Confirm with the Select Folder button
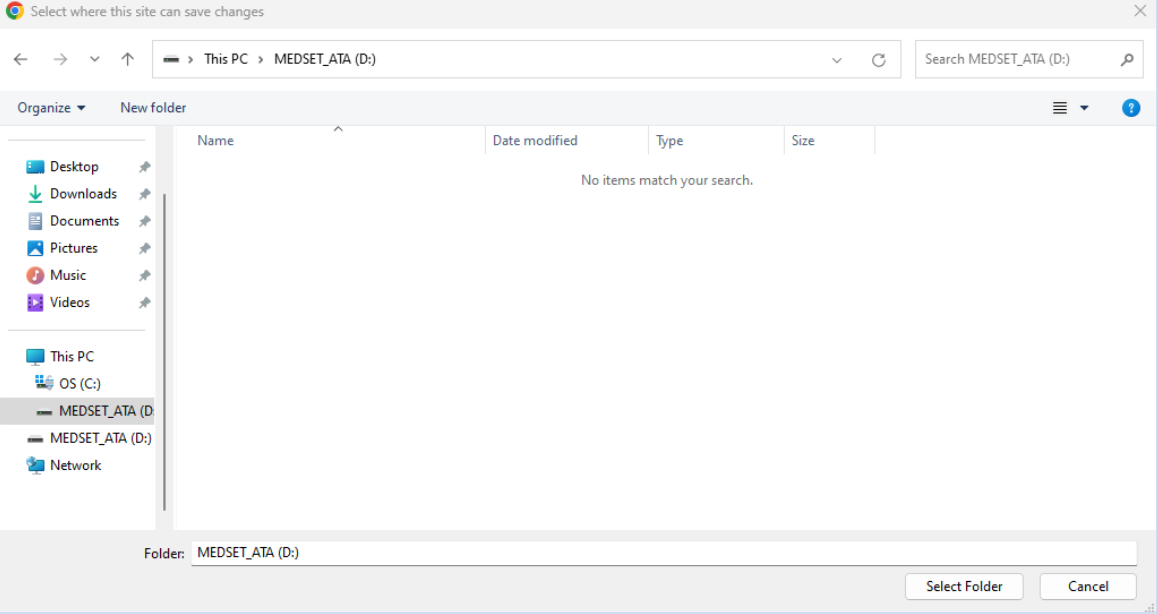Viewport: 1157px width, 614px height. (963, 586)
